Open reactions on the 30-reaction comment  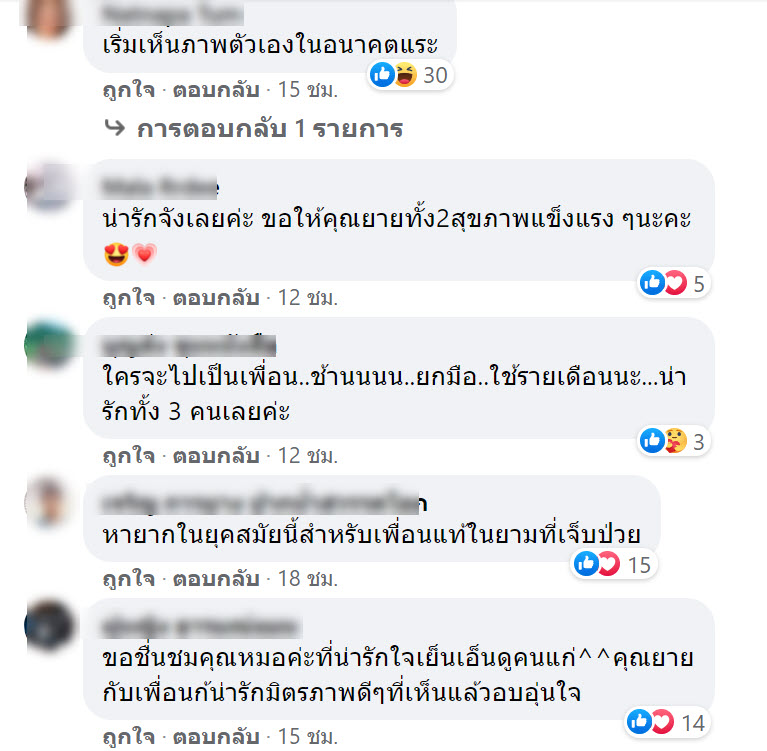[x=410, y=75]
